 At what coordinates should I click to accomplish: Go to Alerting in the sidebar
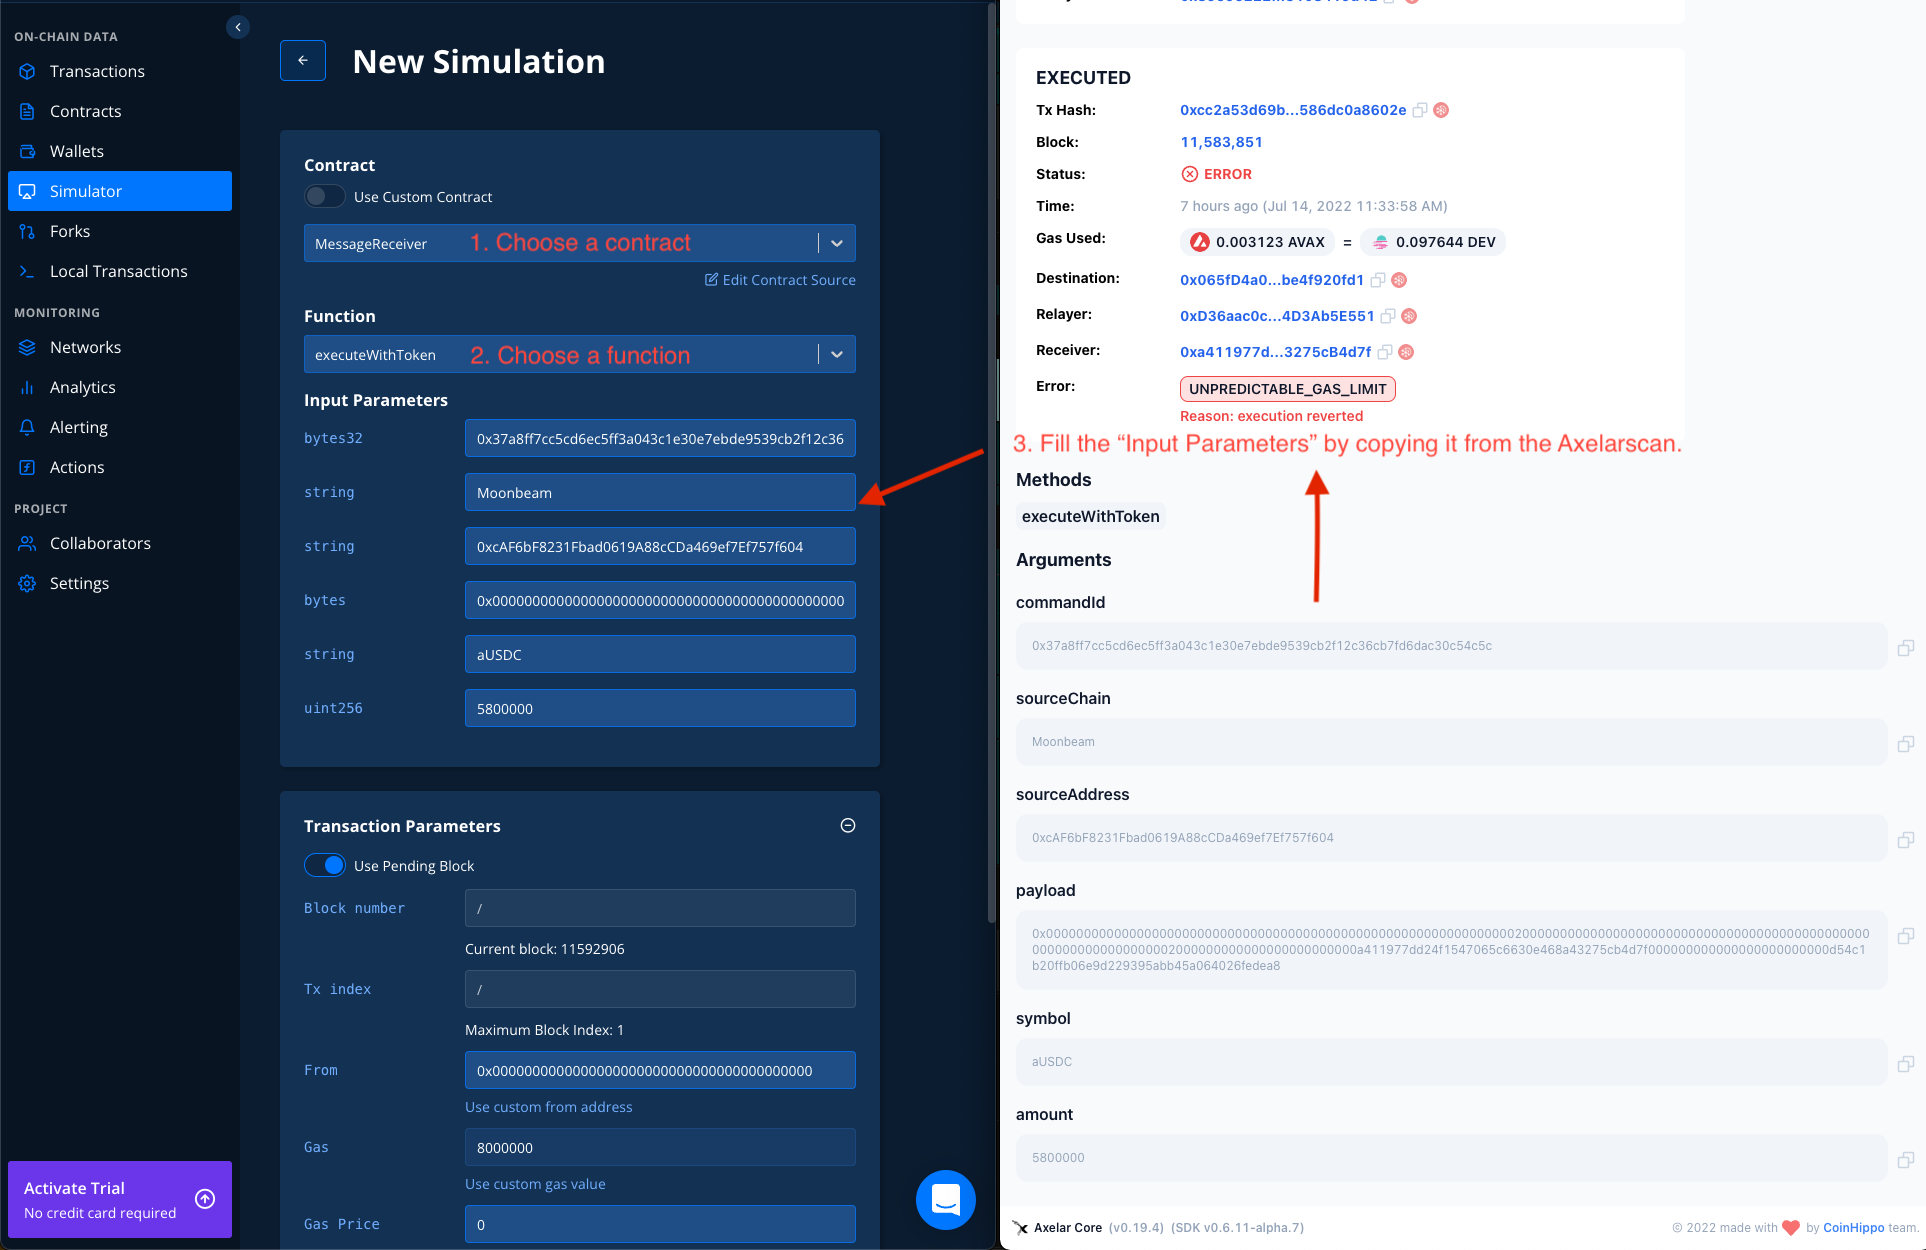coord(78,427)
